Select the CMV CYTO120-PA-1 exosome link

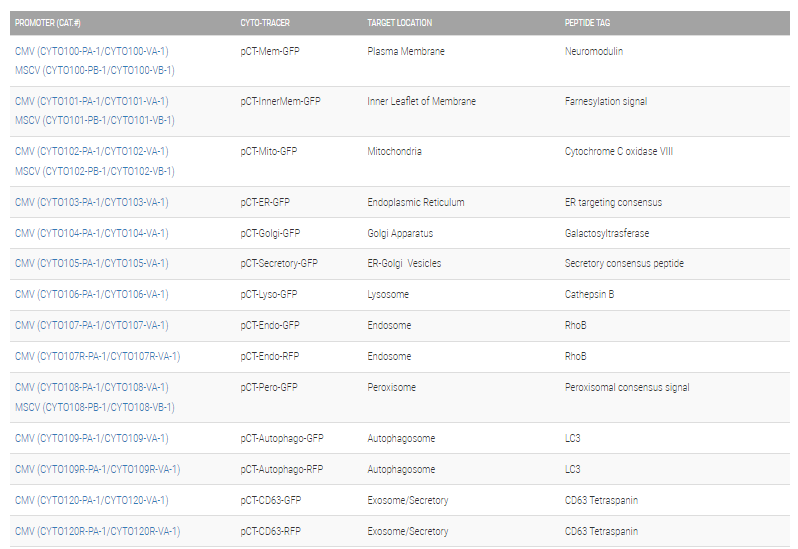tap(92, 500)
